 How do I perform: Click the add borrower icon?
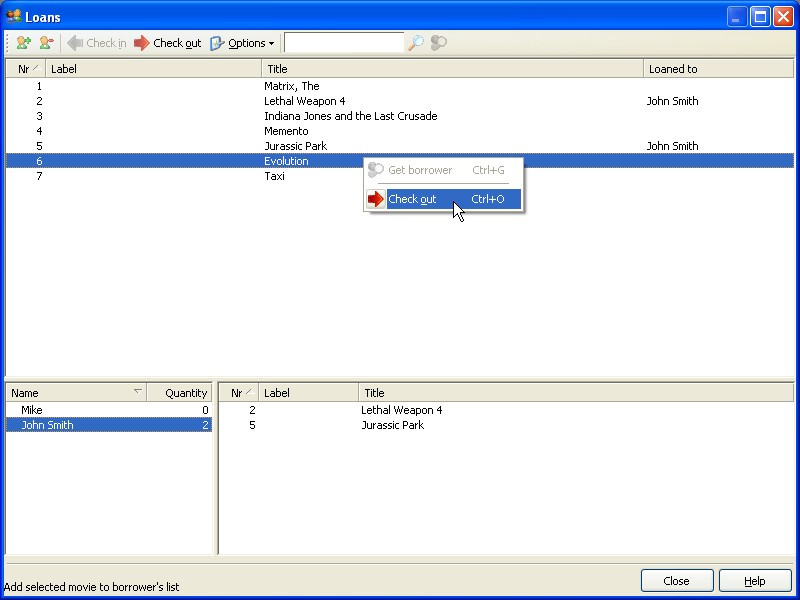coord(23,43)
